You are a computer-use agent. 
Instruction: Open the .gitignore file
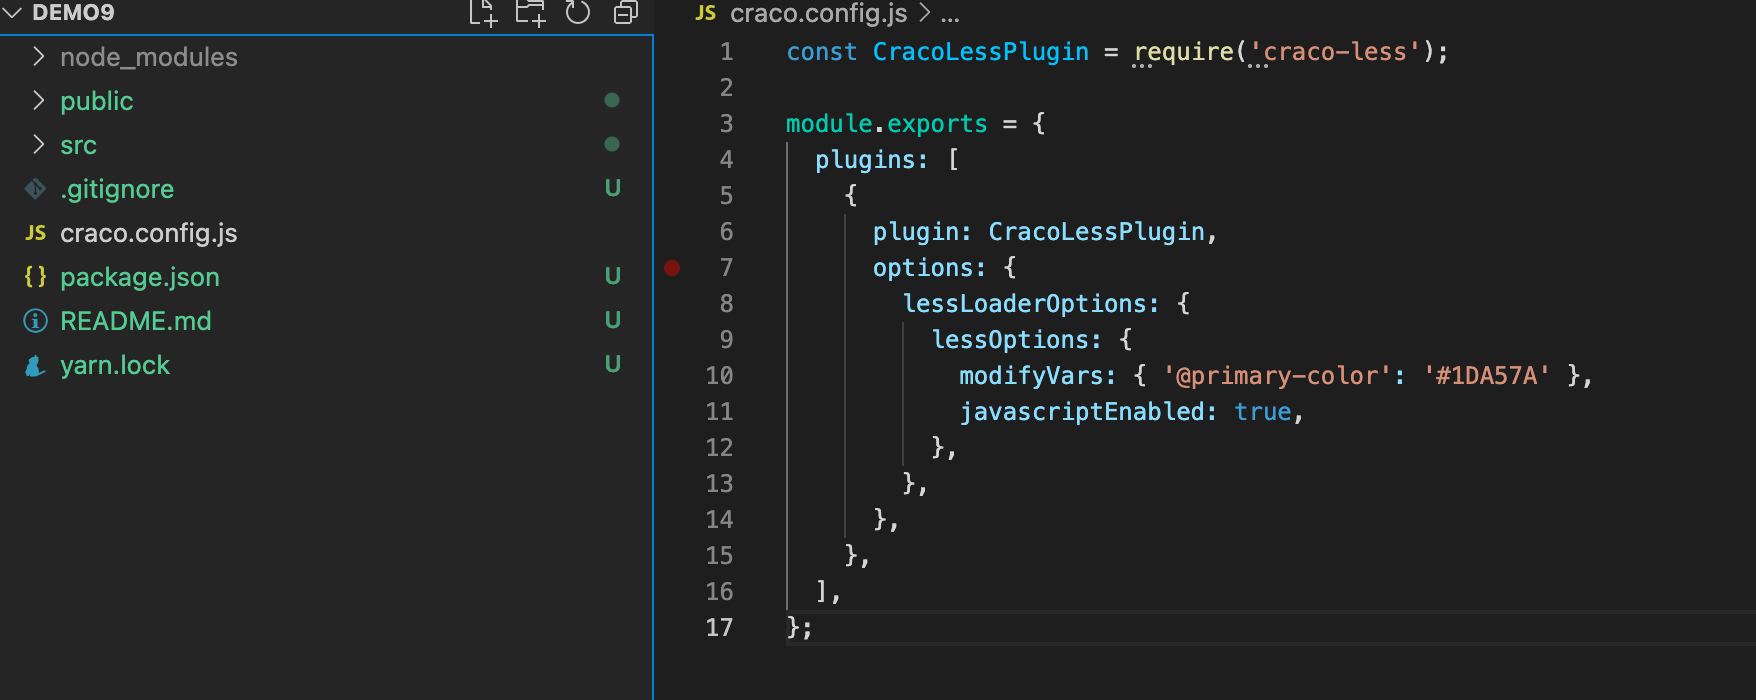click(x=117, y=189)
